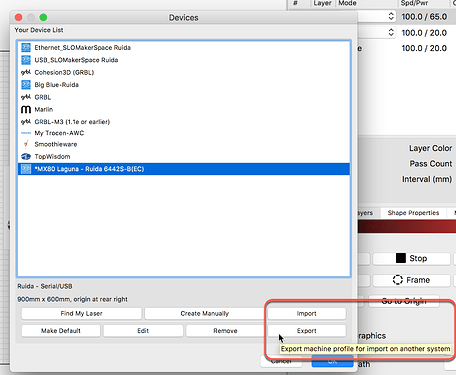Open the mode dropdown on the 100.0 / 65.0 row
Screen dimensions: 456x375
(x=391, y=16)
